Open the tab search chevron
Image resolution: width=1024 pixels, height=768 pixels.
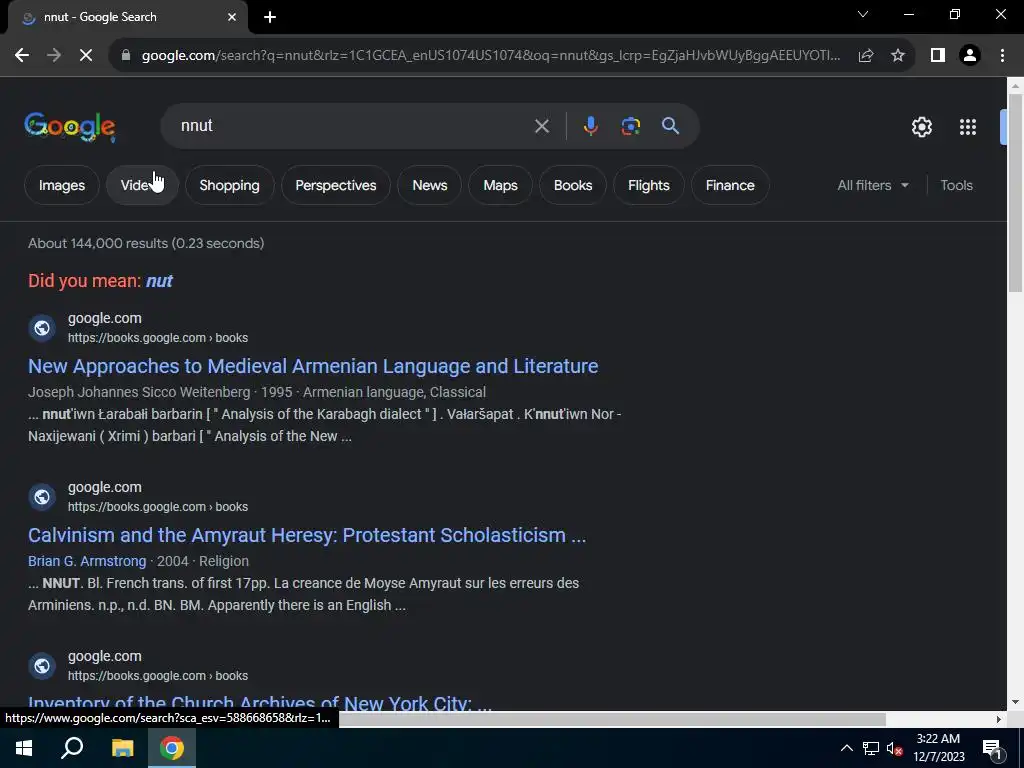tap(863, 14)
